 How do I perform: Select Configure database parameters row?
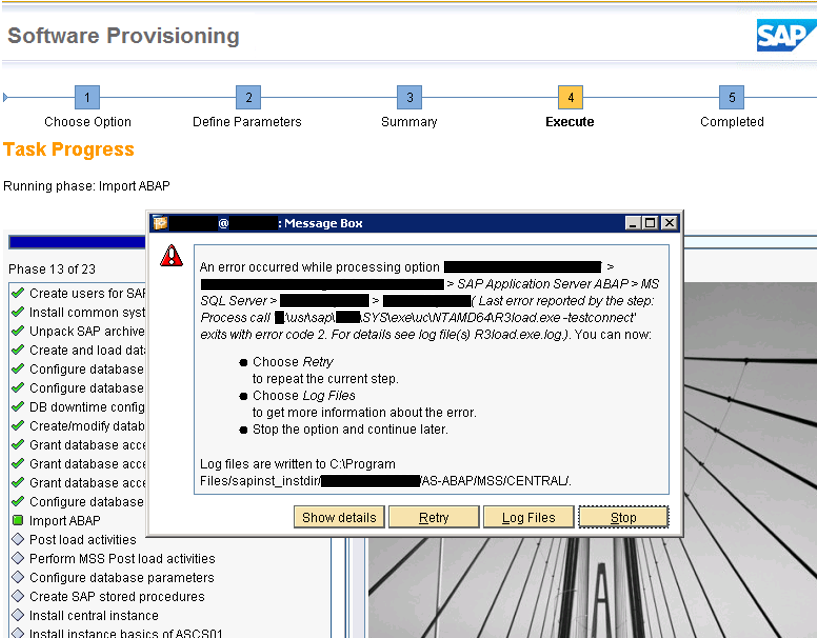click(121, 577)
